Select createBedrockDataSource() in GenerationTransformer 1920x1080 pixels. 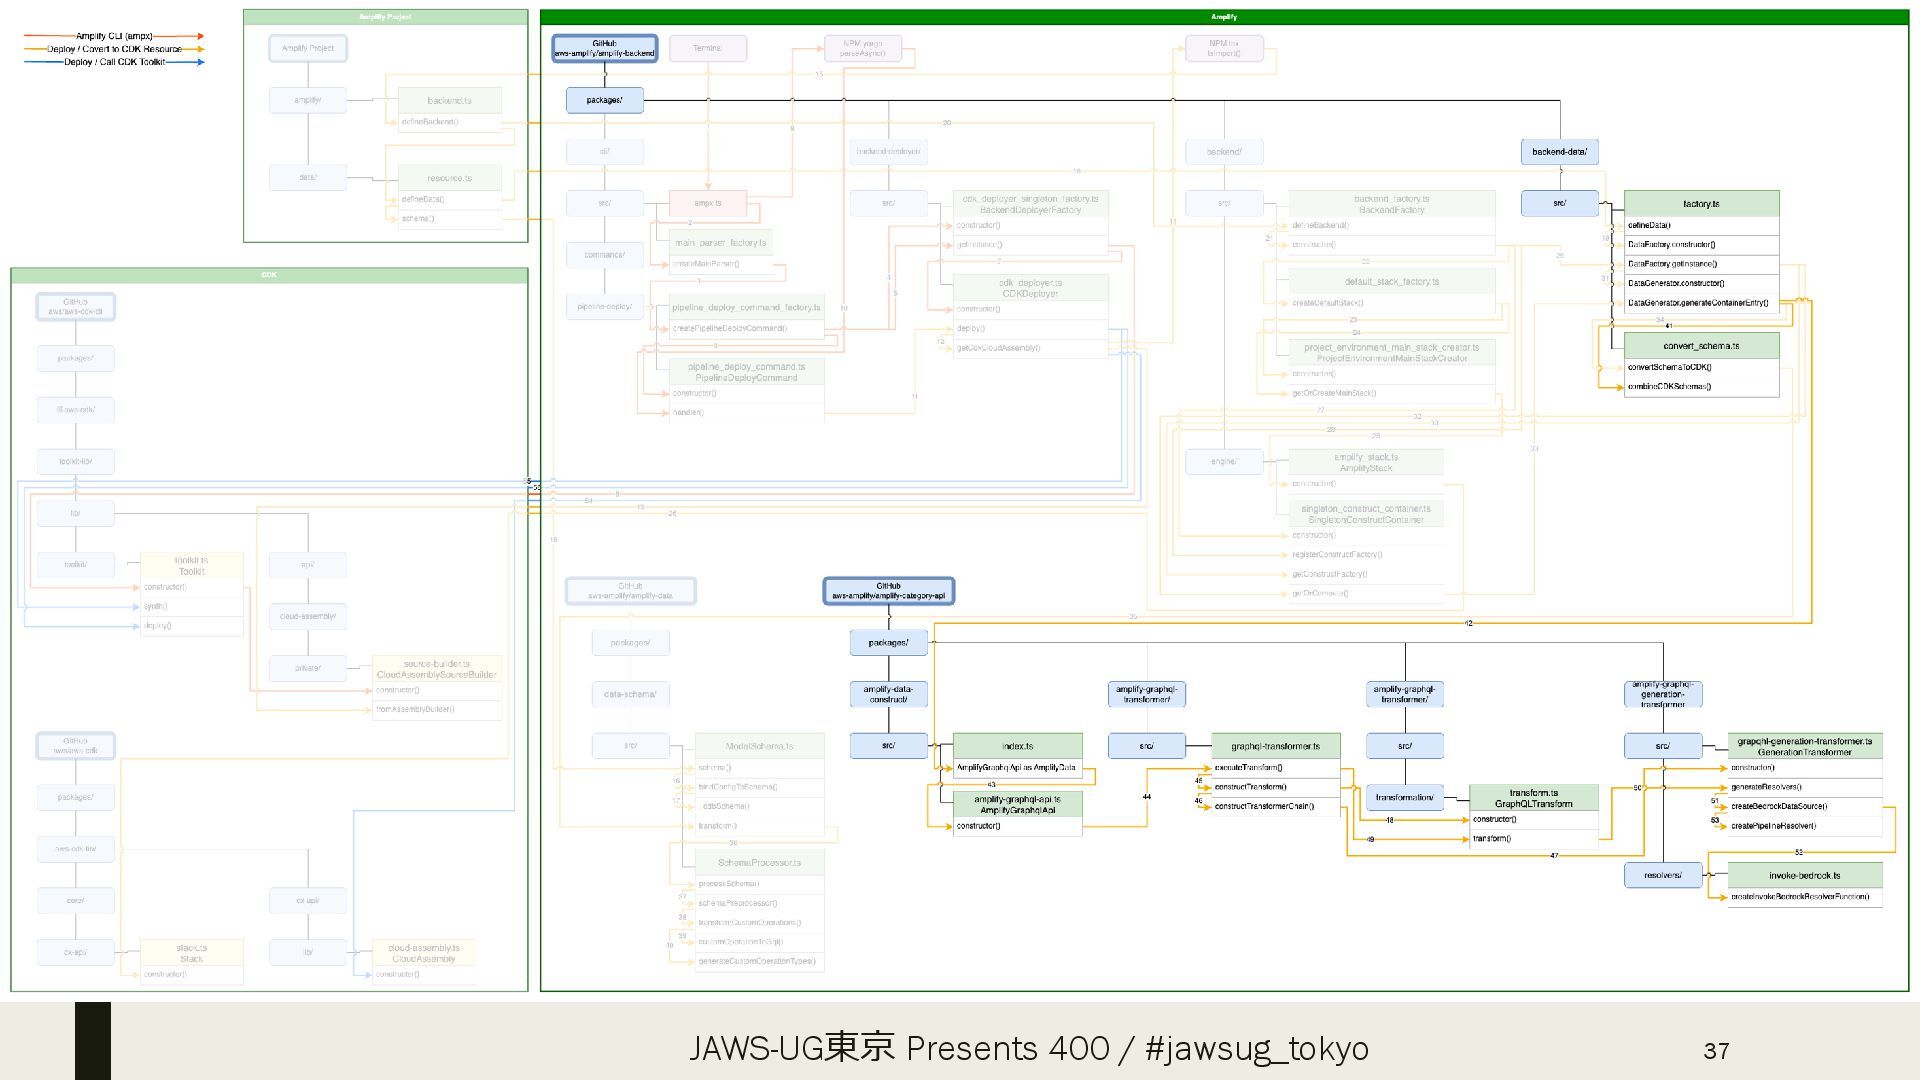[1778, 806]
